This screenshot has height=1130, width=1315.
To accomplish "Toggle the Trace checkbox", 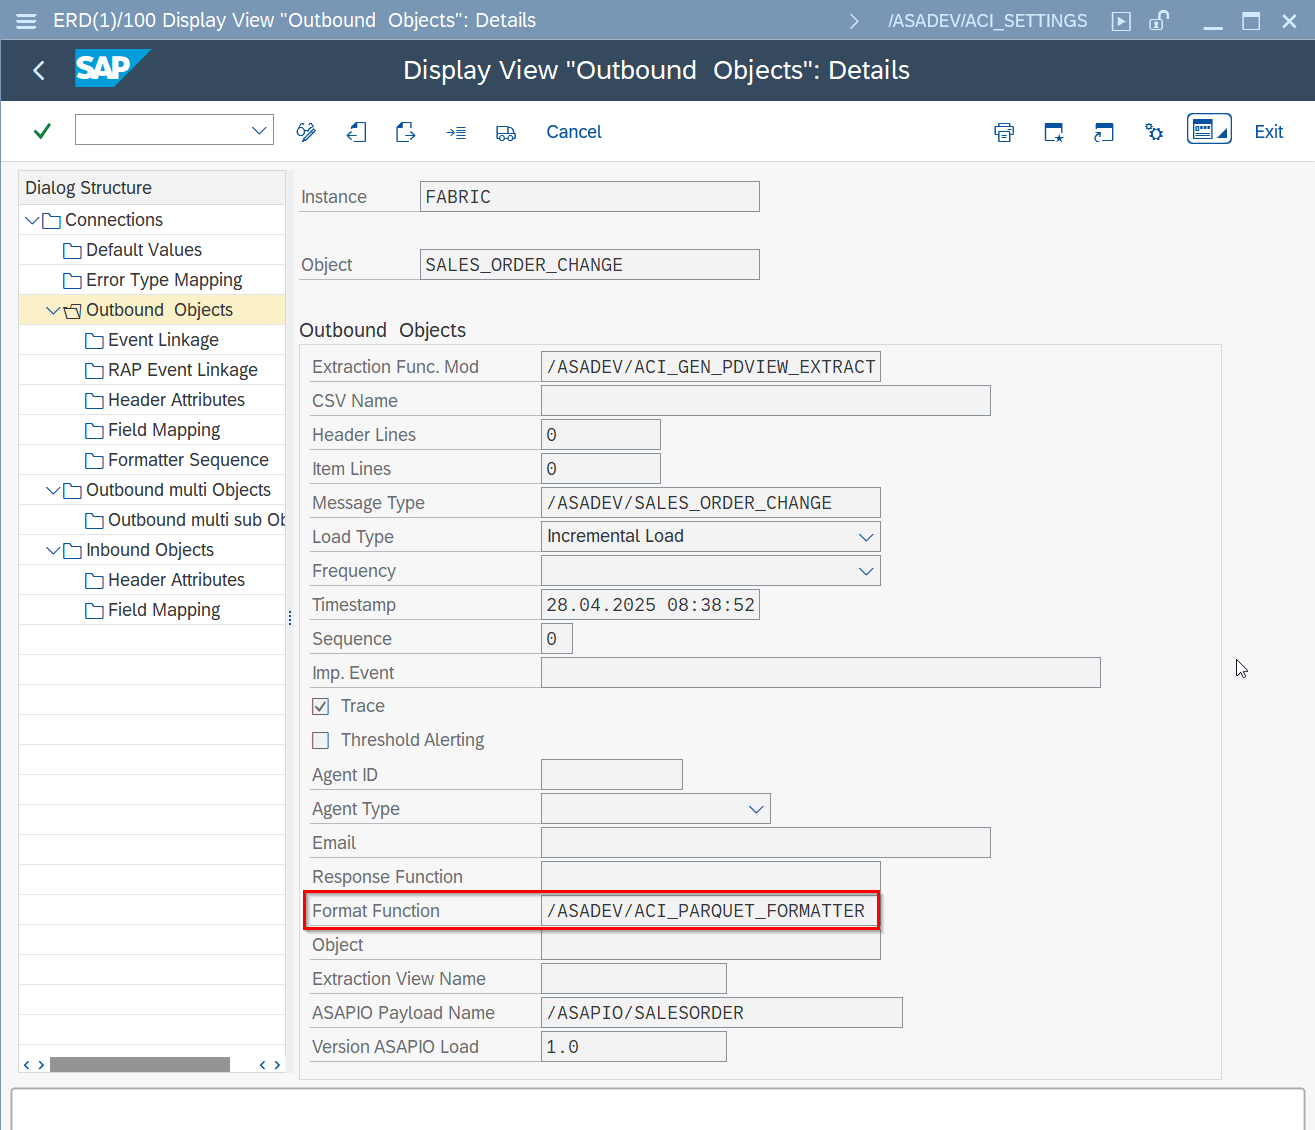I will click(x=321, y=706).
